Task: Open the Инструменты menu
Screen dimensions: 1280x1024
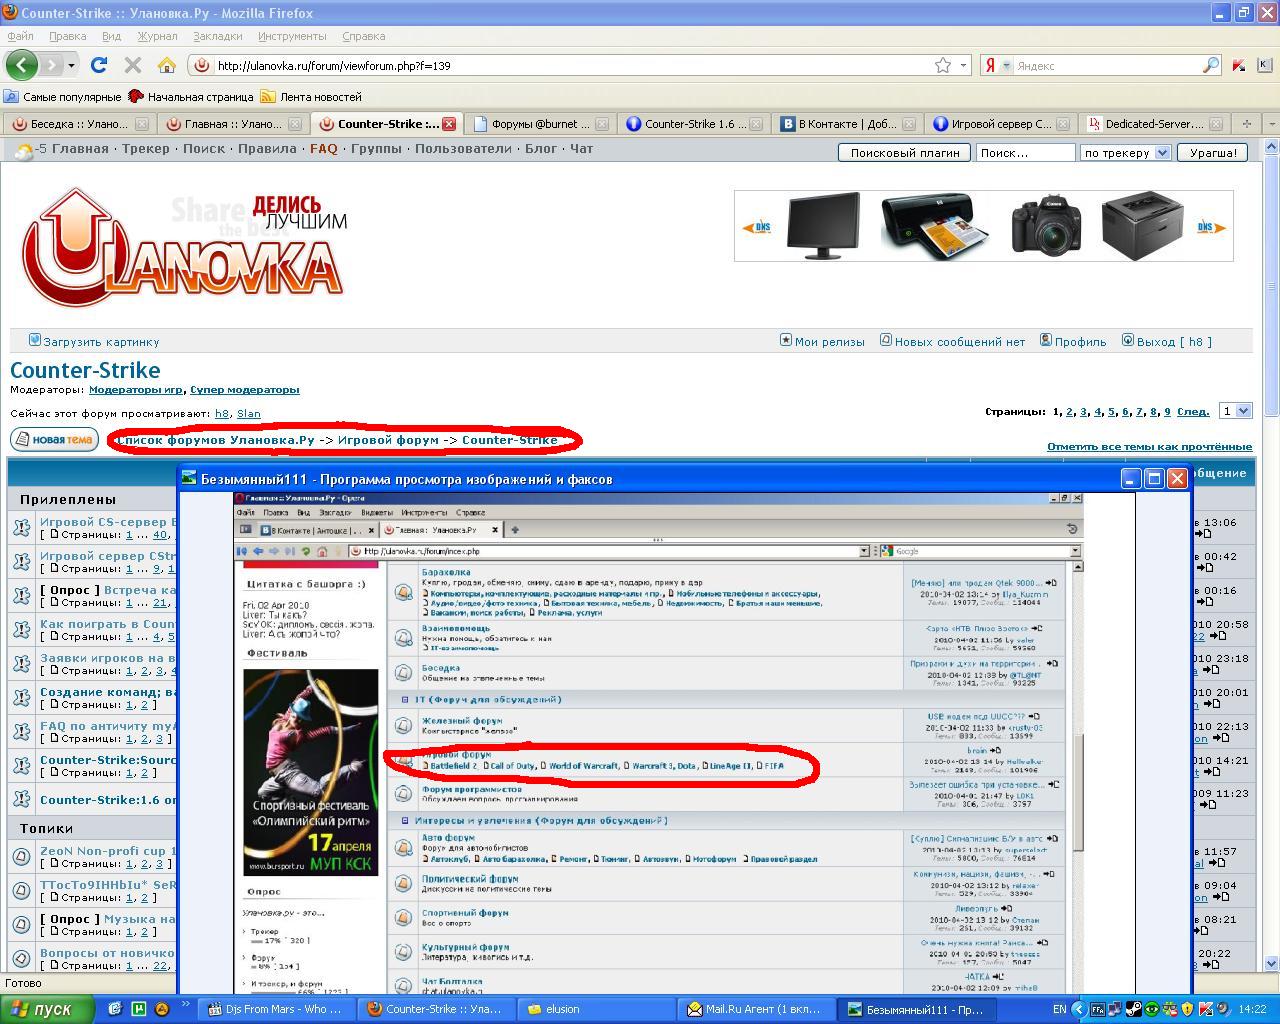Action: [292, 36]
